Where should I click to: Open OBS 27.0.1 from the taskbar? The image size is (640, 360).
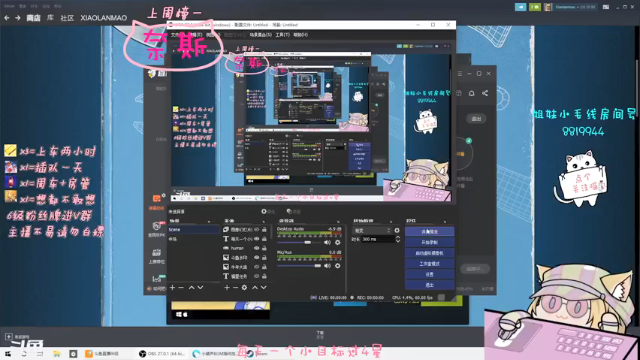[161, 353]
